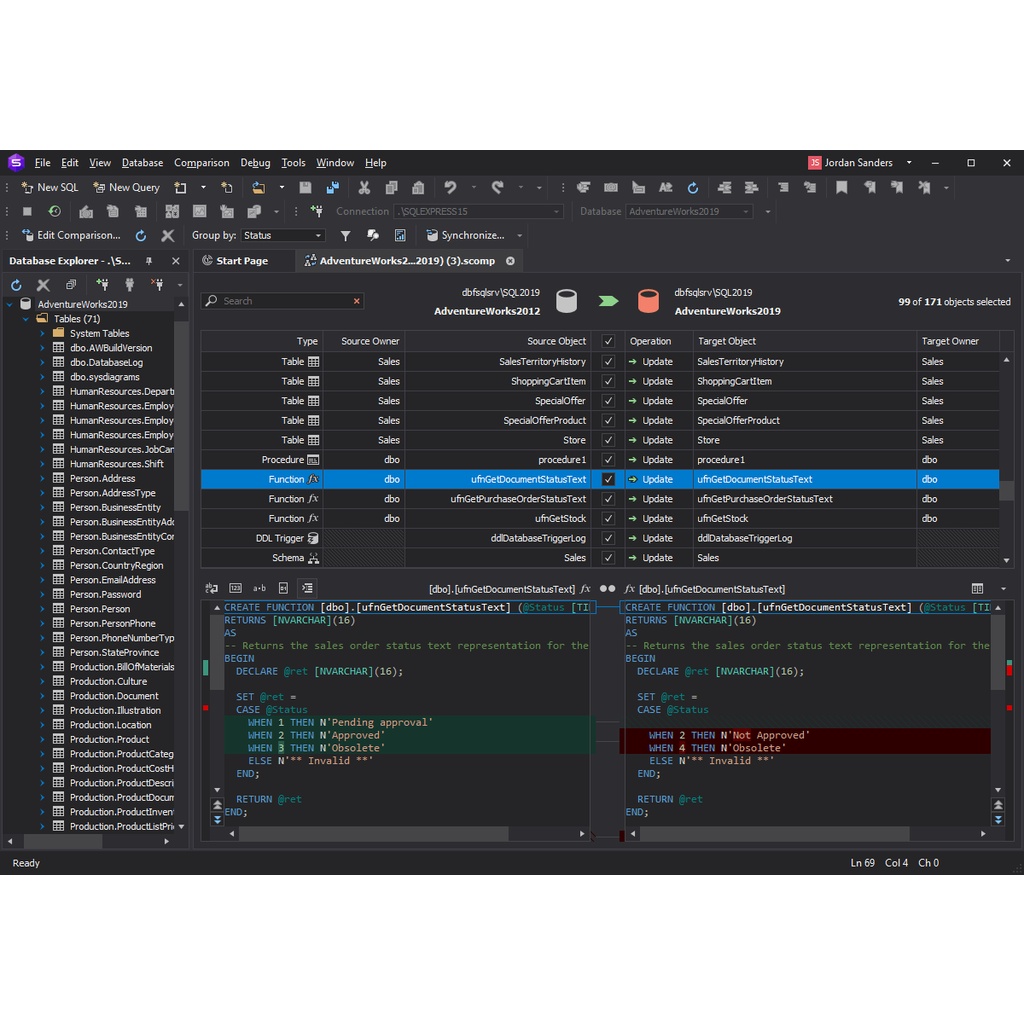Click the Copy icon in the toolbar
The height and width of the screenshot is (1024, 1024).
(x=391, y=187)
